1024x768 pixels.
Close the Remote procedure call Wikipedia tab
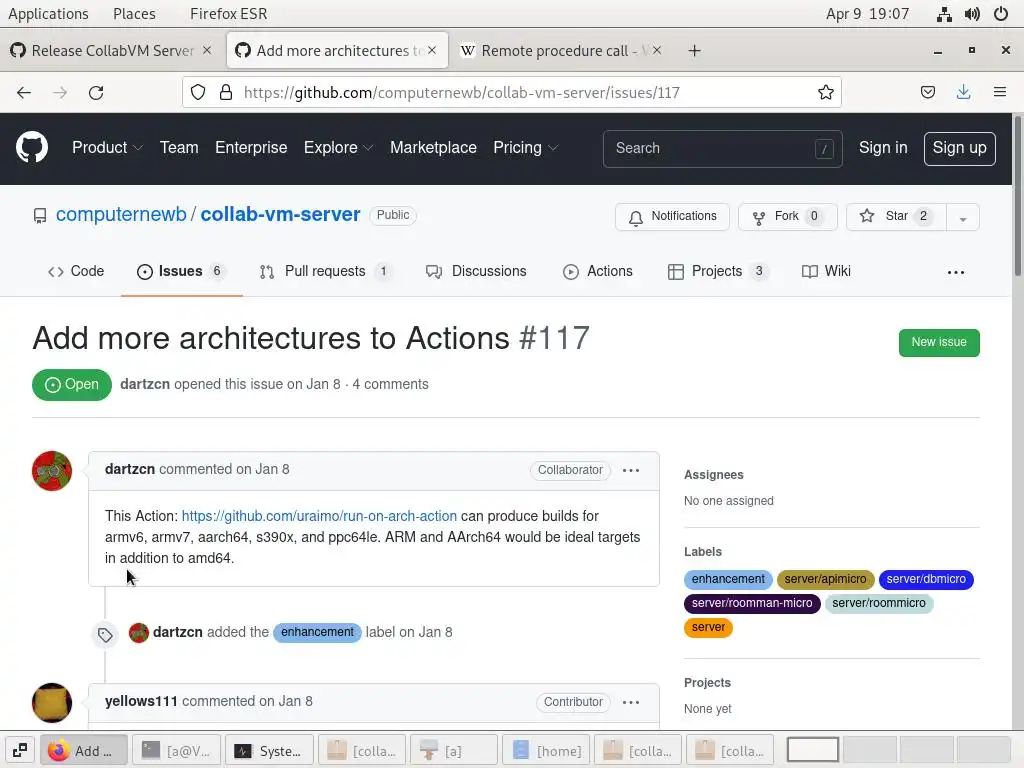click(x=657, y=50)
